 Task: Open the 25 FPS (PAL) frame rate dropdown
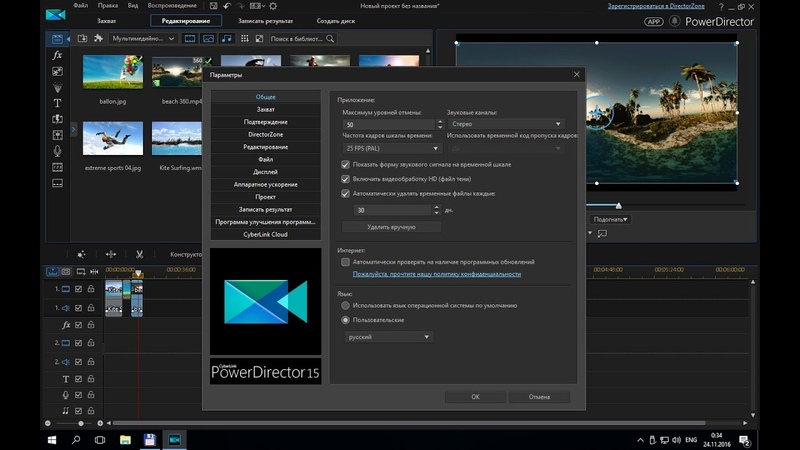point(390,148)
